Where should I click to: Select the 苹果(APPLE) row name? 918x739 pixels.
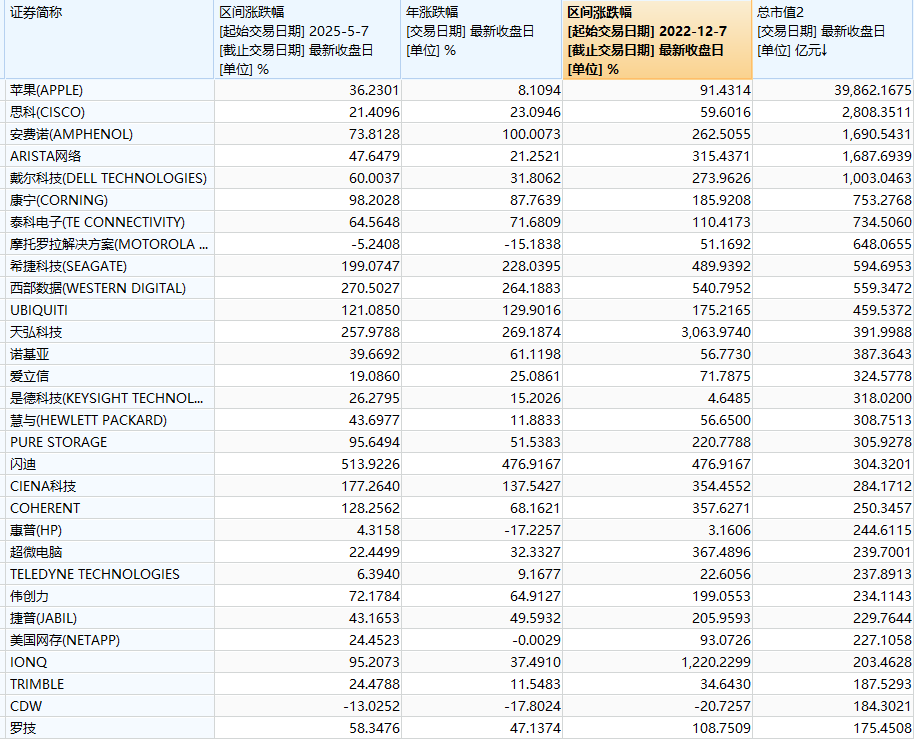point(46,90)
